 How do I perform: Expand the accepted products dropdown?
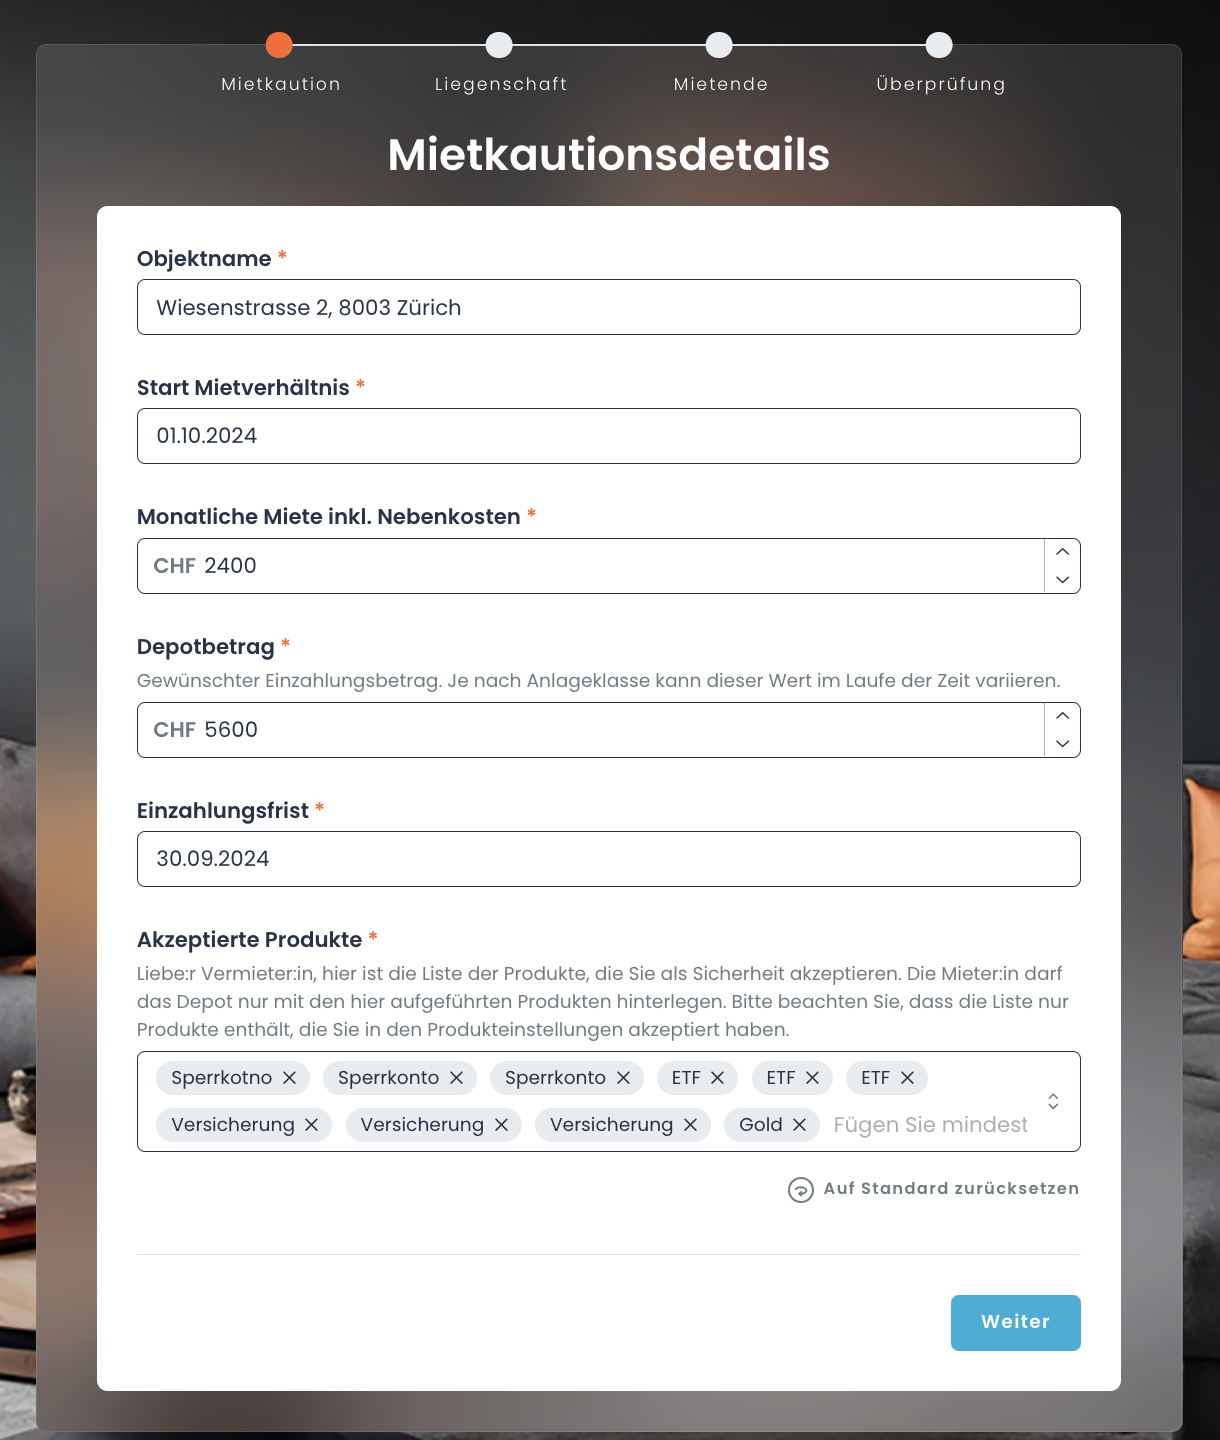click(1053, 1101)
